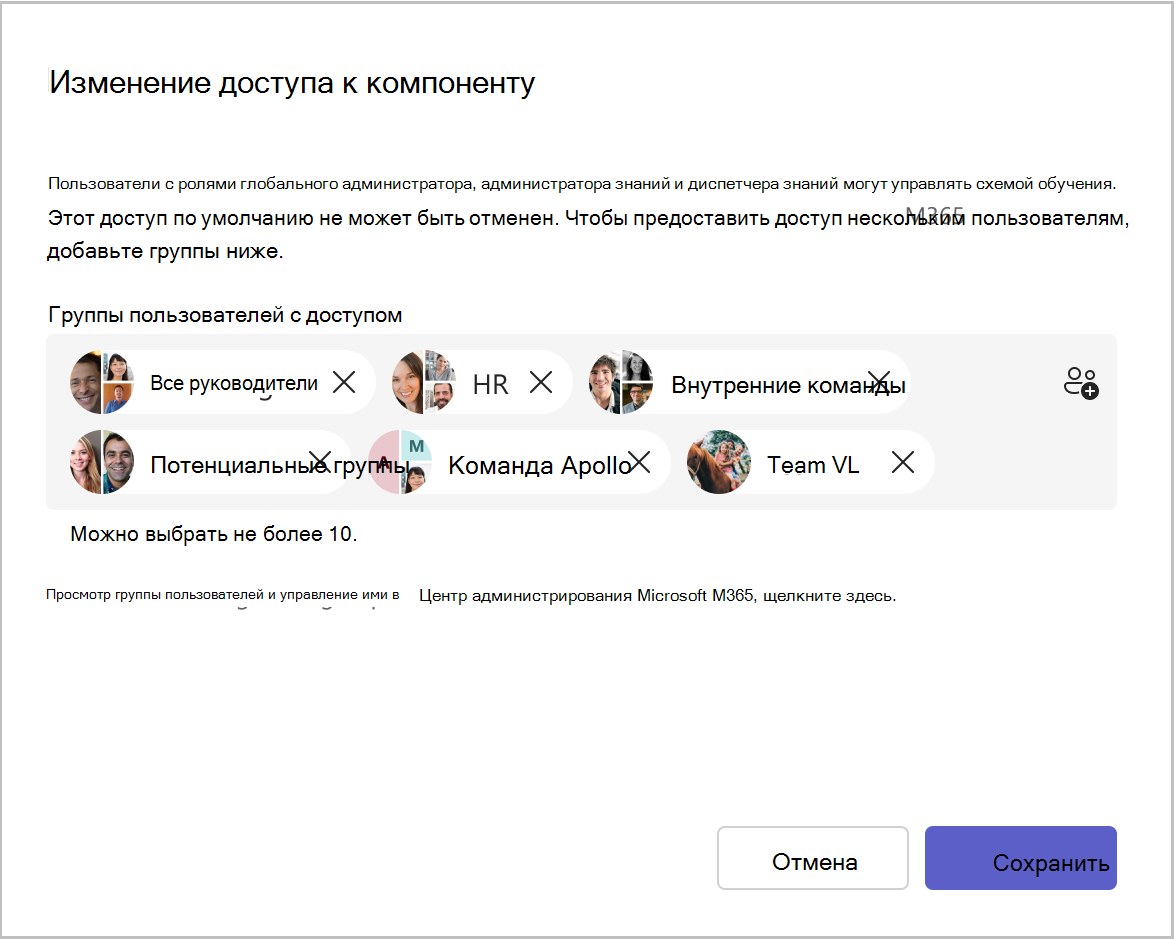
Task: Click the HR group avatar
Action: (x=424, y=382)
